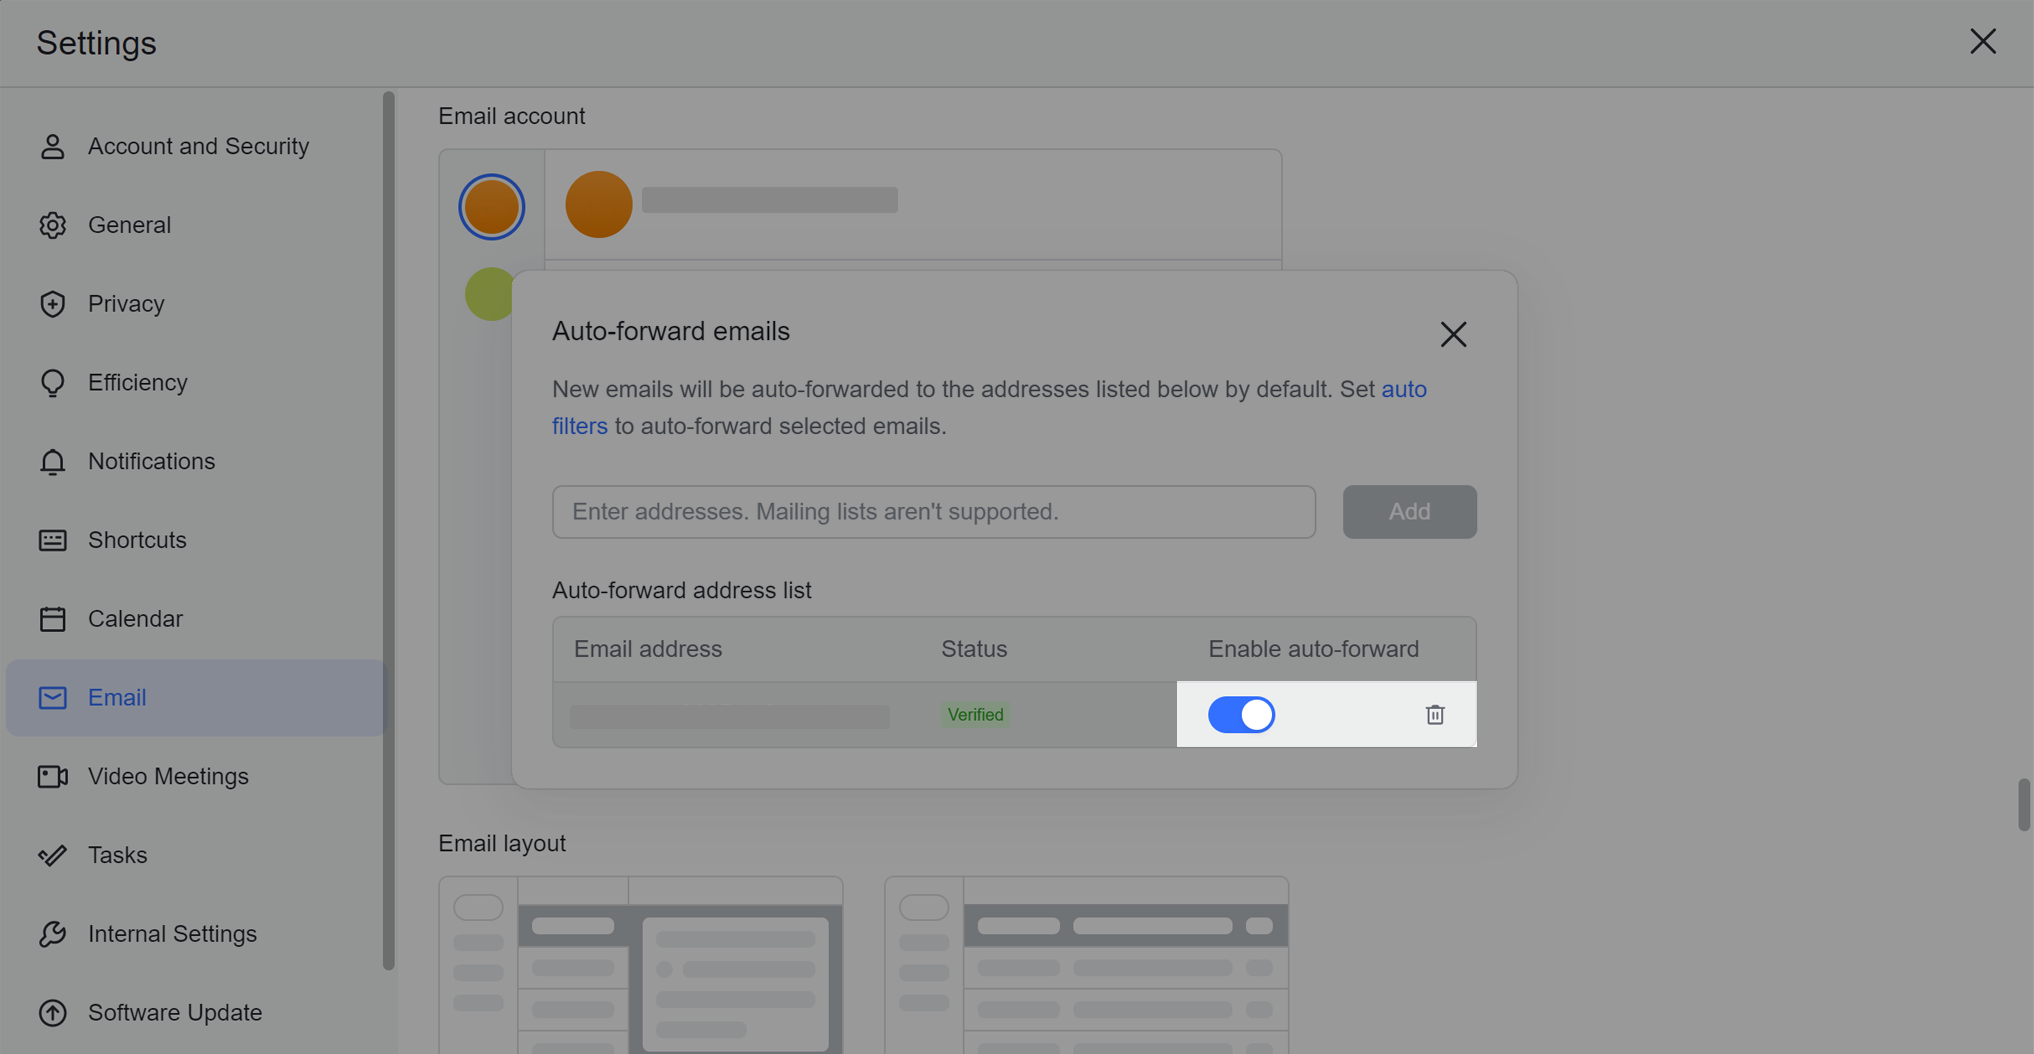Select the Calendar sidebar icon
This screenshot has height=1054, width=2034.
[x=52, y=619]
